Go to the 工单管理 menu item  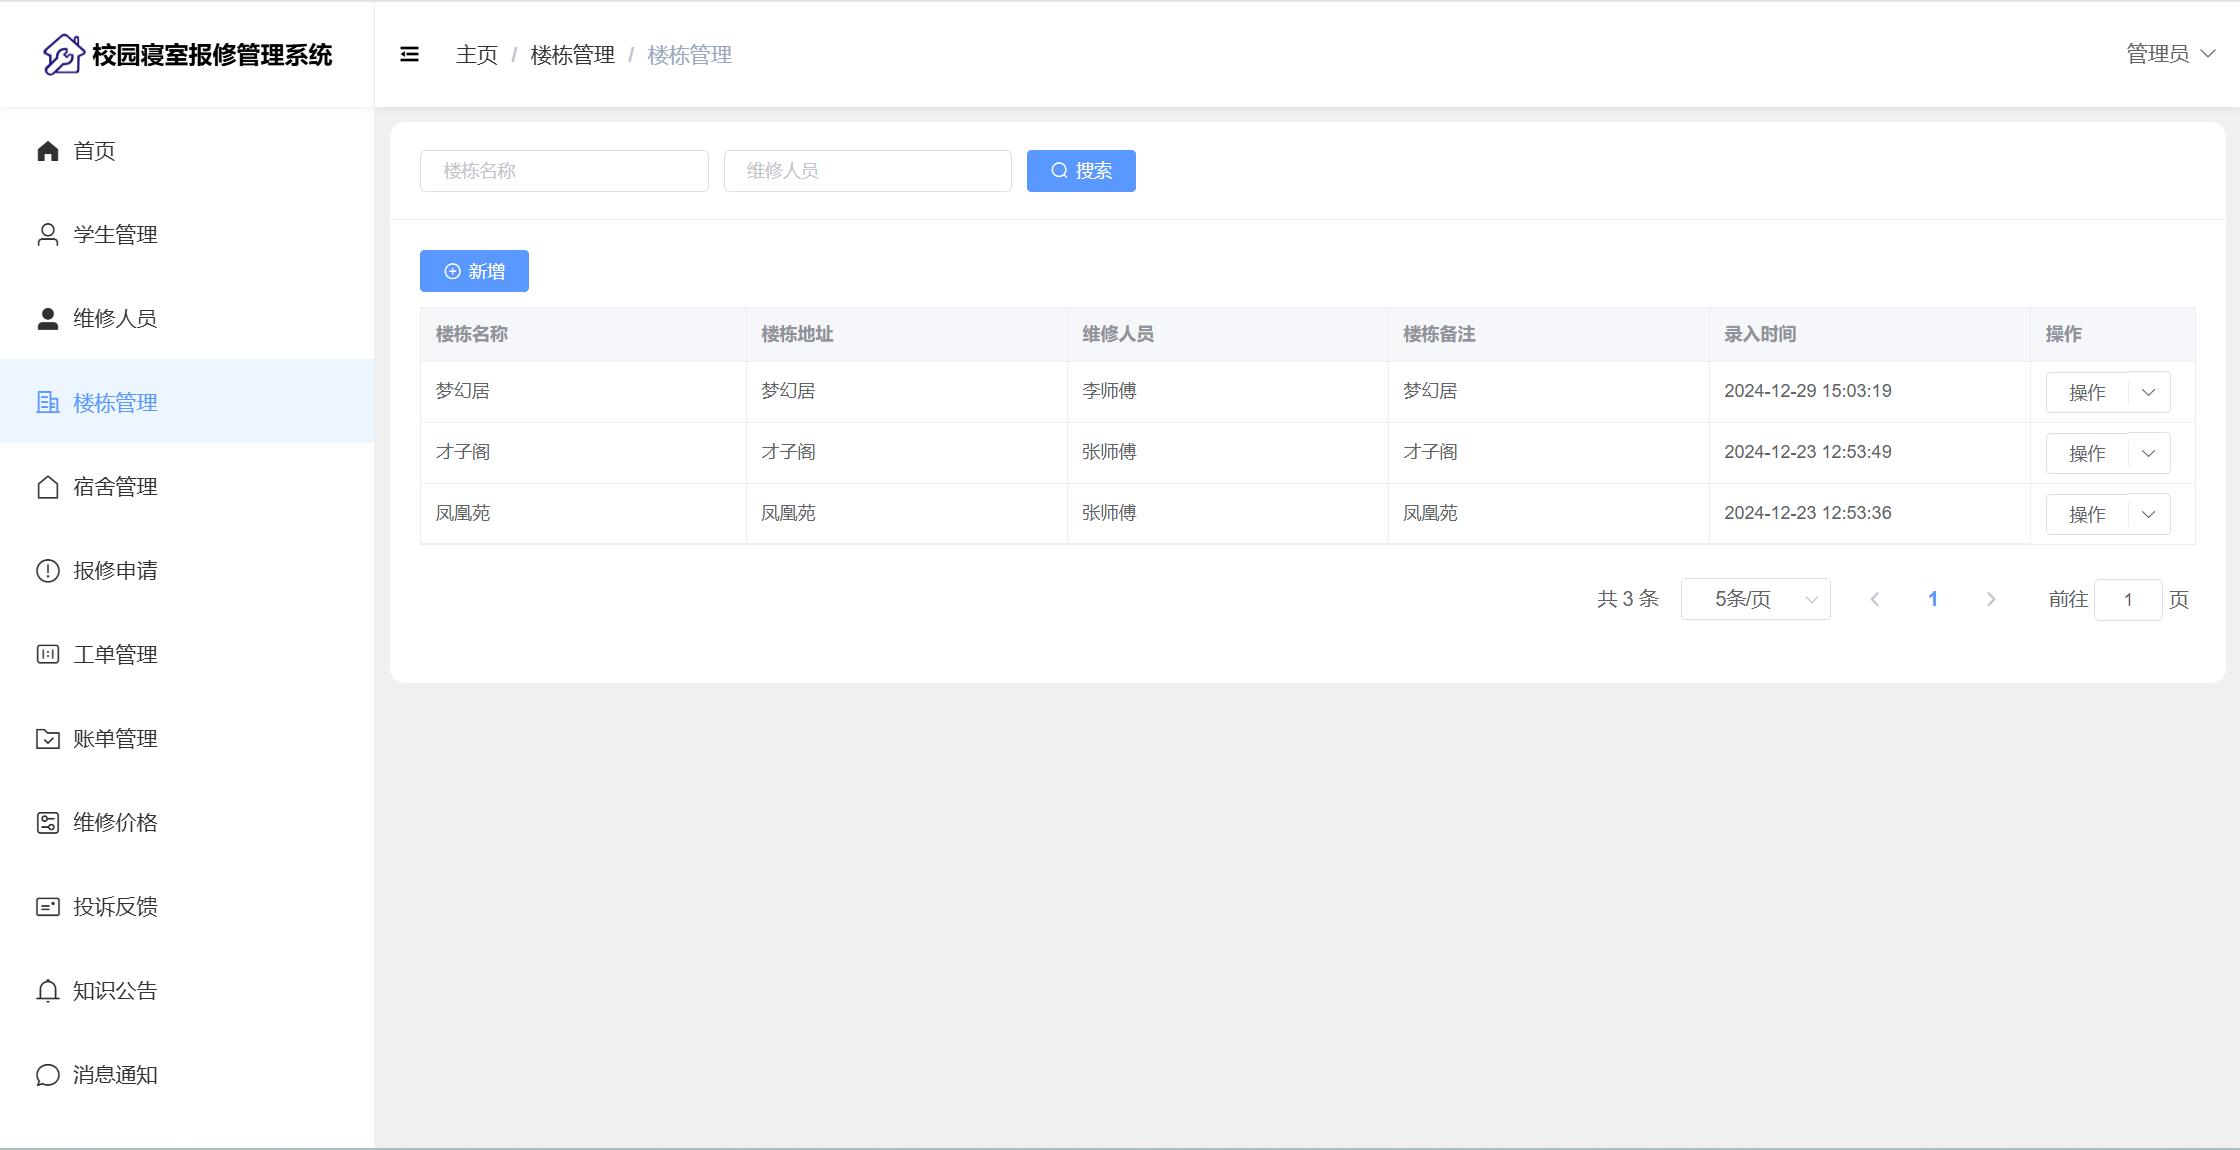(115, 655)
